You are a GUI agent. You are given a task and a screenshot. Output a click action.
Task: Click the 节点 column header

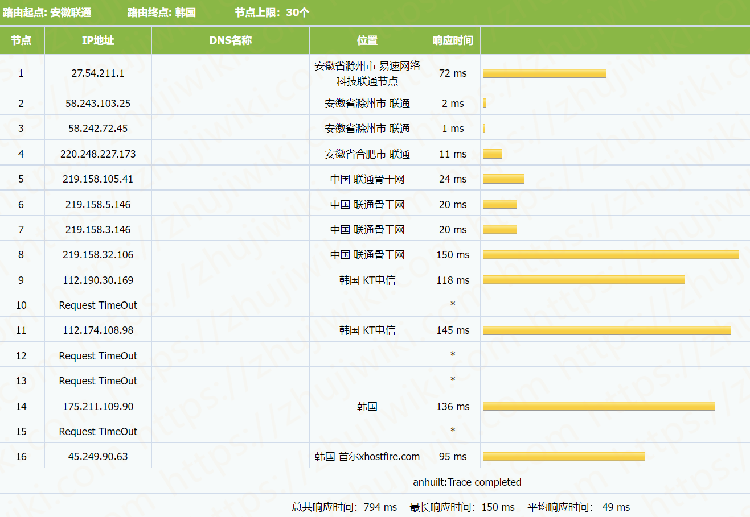pos(21,41)
